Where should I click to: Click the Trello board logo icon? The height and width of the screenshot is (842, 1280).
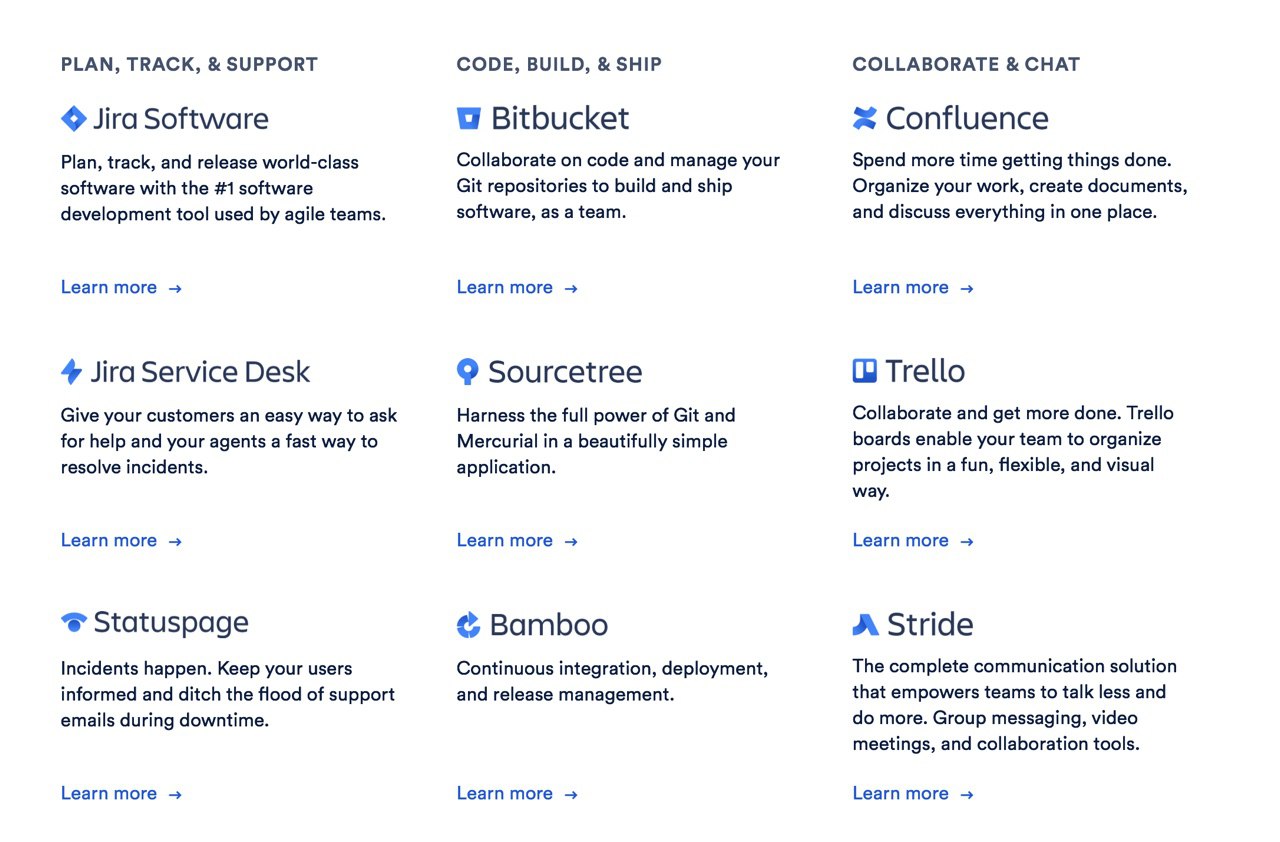click(865, 371)
